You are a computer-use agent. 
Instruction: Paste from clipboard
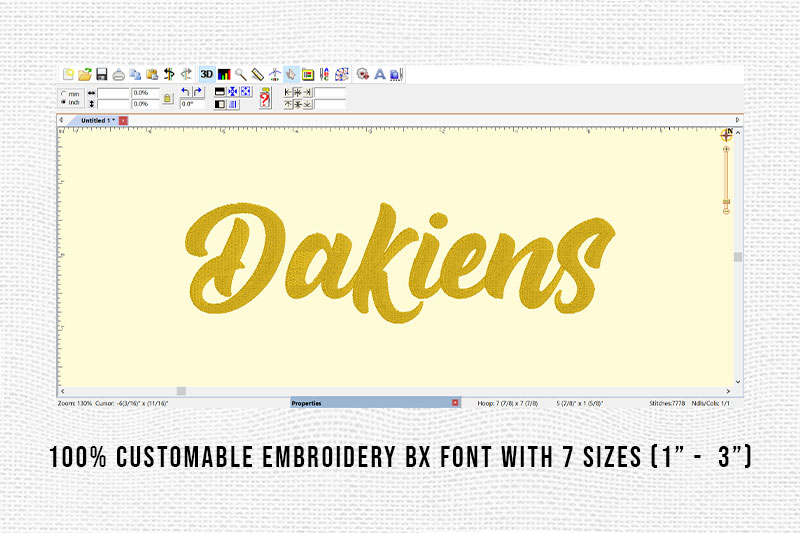[x=152, y=74]
